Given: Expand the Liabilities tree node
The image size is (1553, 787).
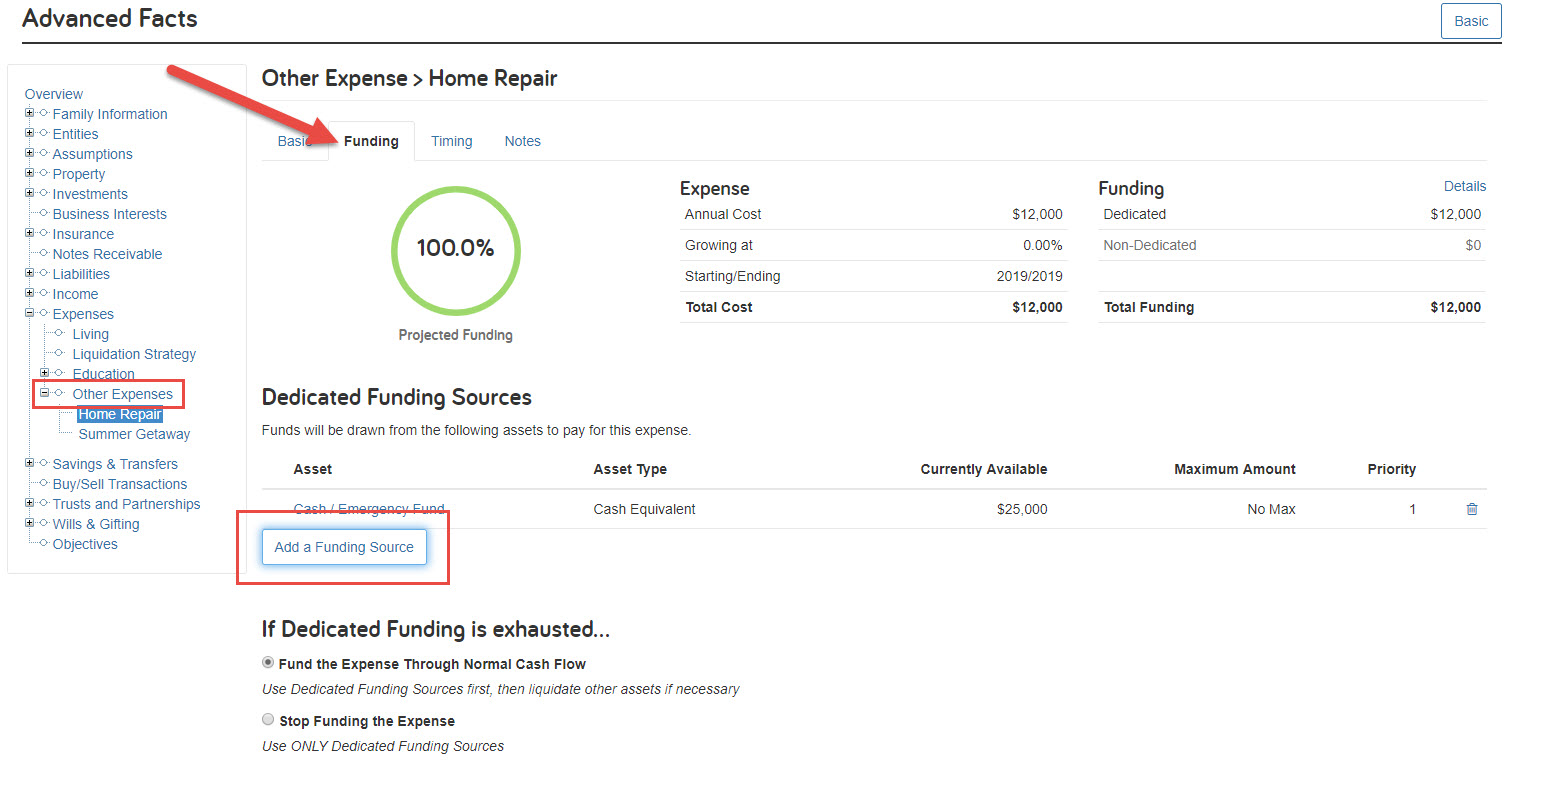Looking at the screenshot, I should click(30, 273).
